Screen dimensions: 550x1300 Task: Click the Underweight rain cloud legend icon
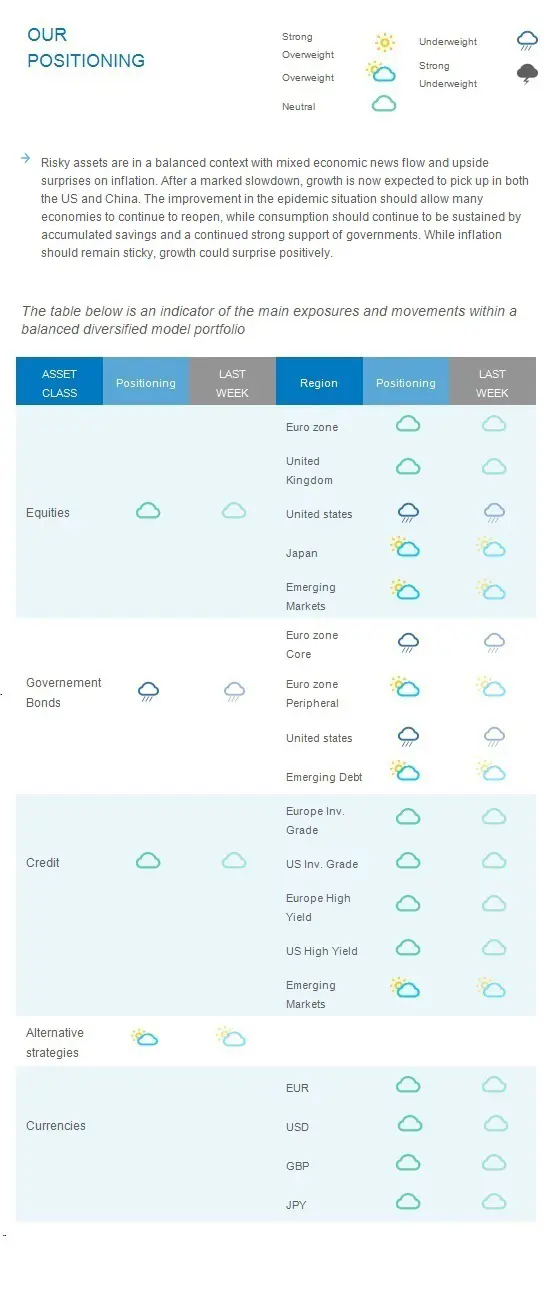click(527, 40)
